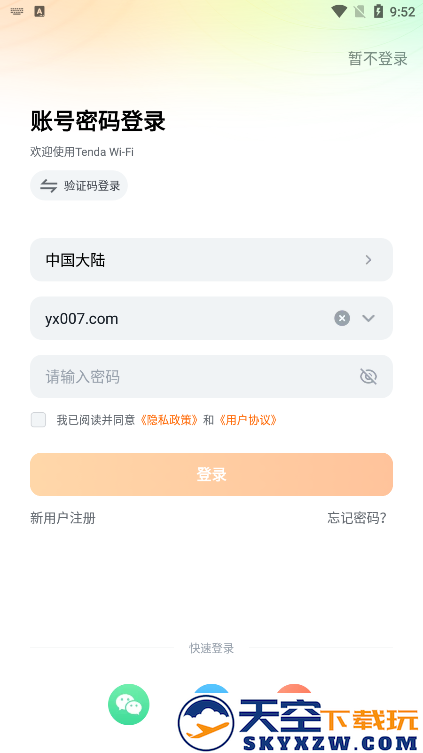Clear the account field with the X icon

(x=342, y=318)
